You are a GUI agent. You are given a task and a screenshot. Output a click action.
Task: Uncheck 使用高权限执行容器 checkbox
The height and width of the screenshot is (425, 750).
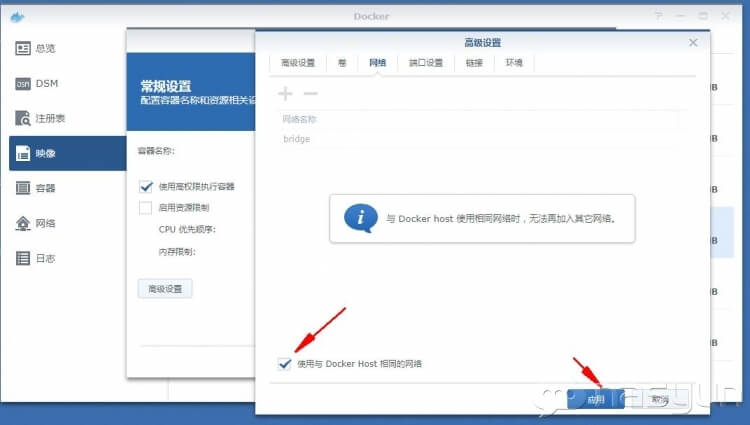[x=146, y=186]
